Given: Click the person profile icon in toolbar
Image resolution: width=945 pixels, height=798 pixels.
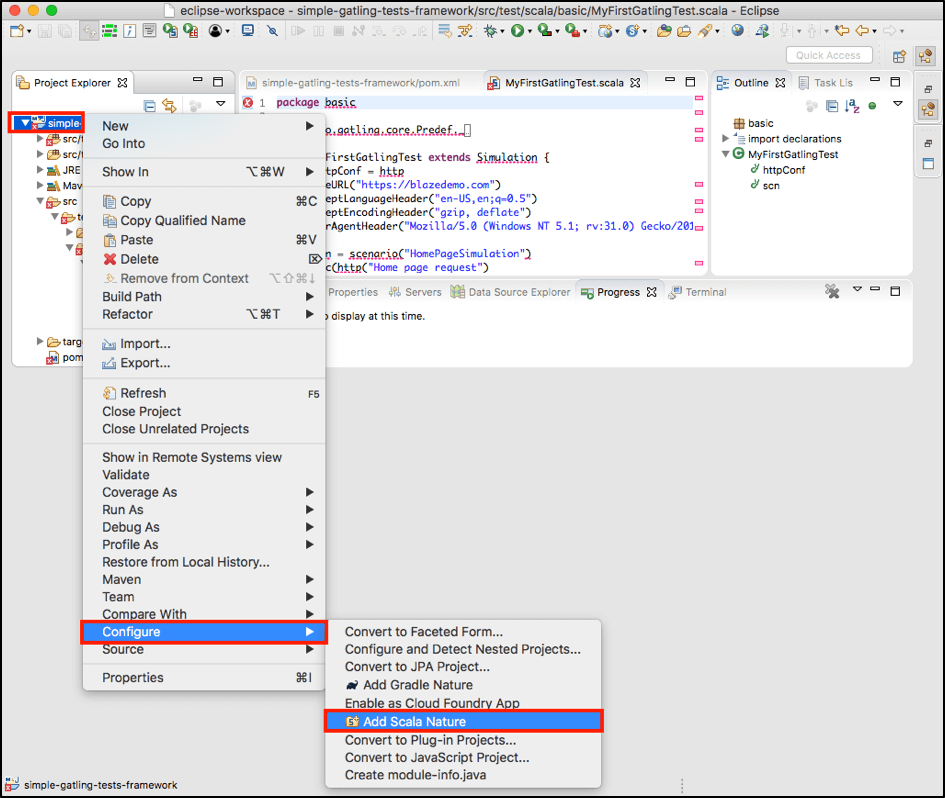Looking at the screenshot, I should coord(215,31).
